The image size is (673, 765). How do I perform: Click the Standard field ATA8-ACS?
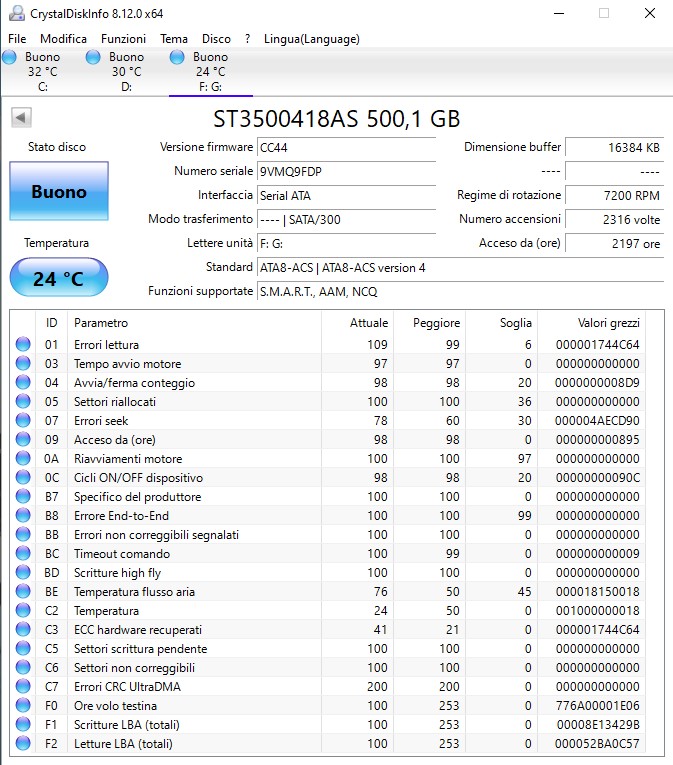click(460, 267)
